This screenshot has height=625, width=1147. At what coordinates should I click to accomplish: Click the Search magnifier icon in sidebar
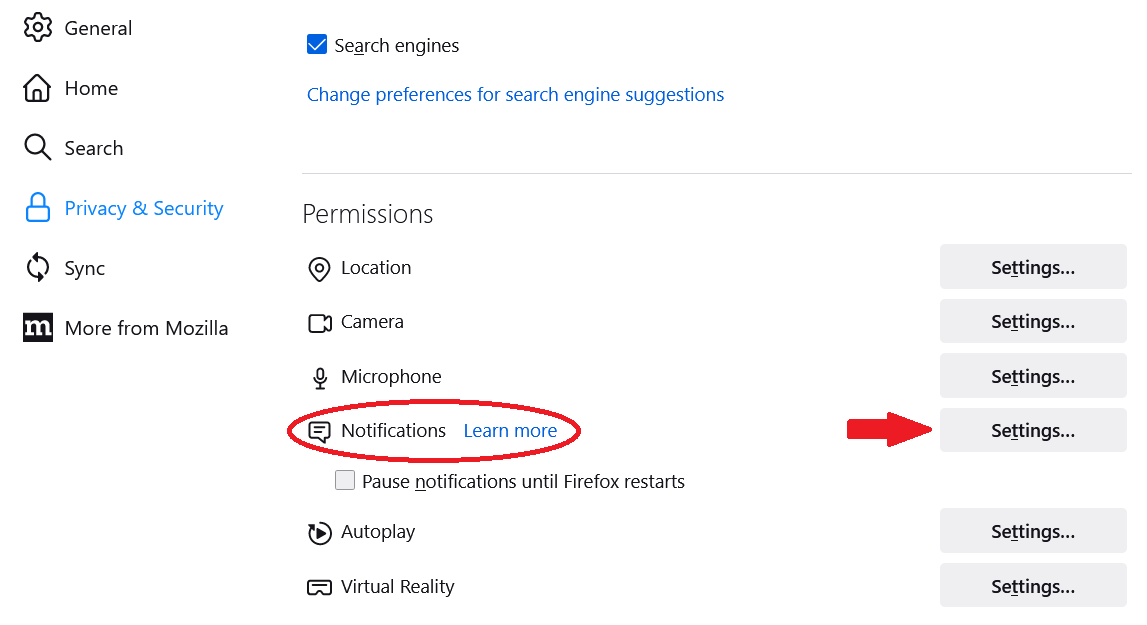(x=37, y=147)
